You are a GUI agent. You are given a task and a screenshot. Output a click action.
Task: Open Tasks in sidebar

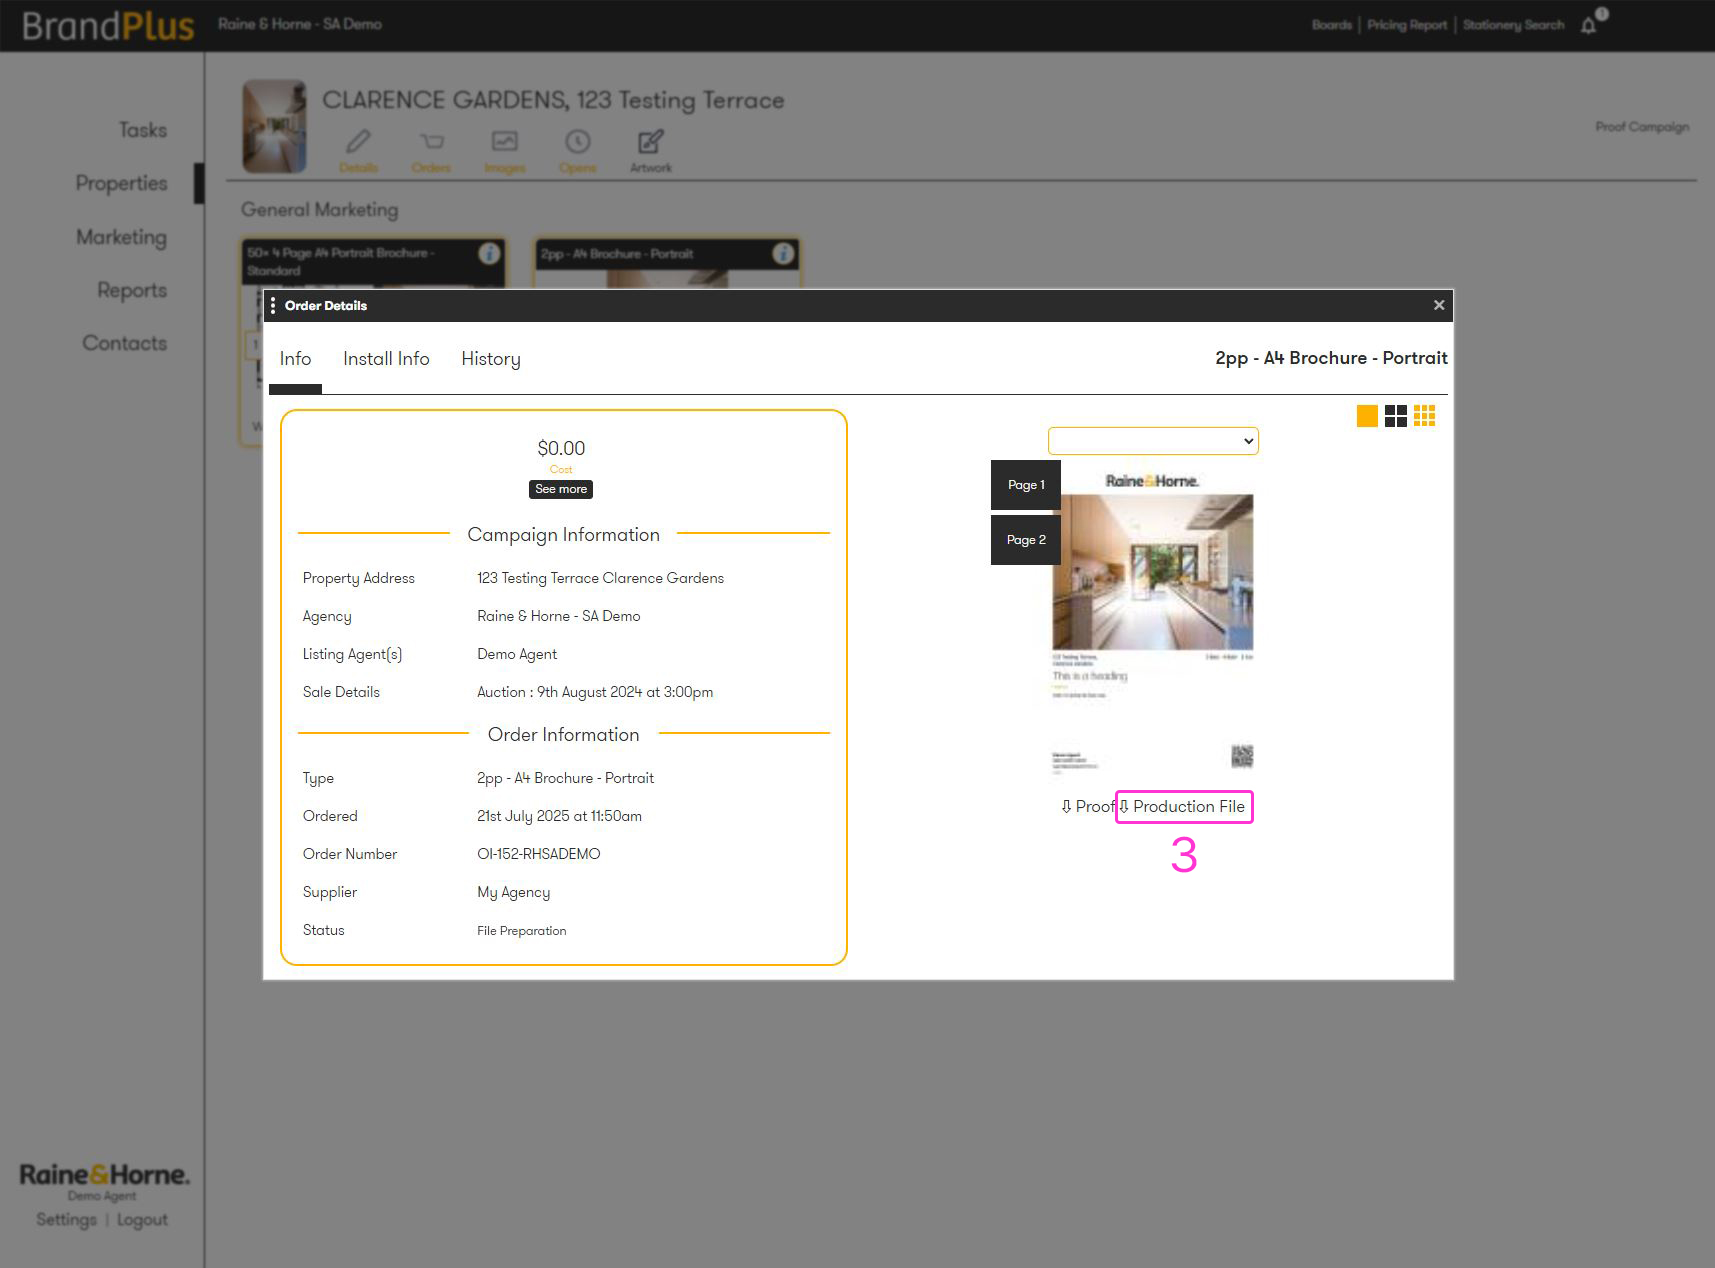pyautogui.click(x=143, y=130)
